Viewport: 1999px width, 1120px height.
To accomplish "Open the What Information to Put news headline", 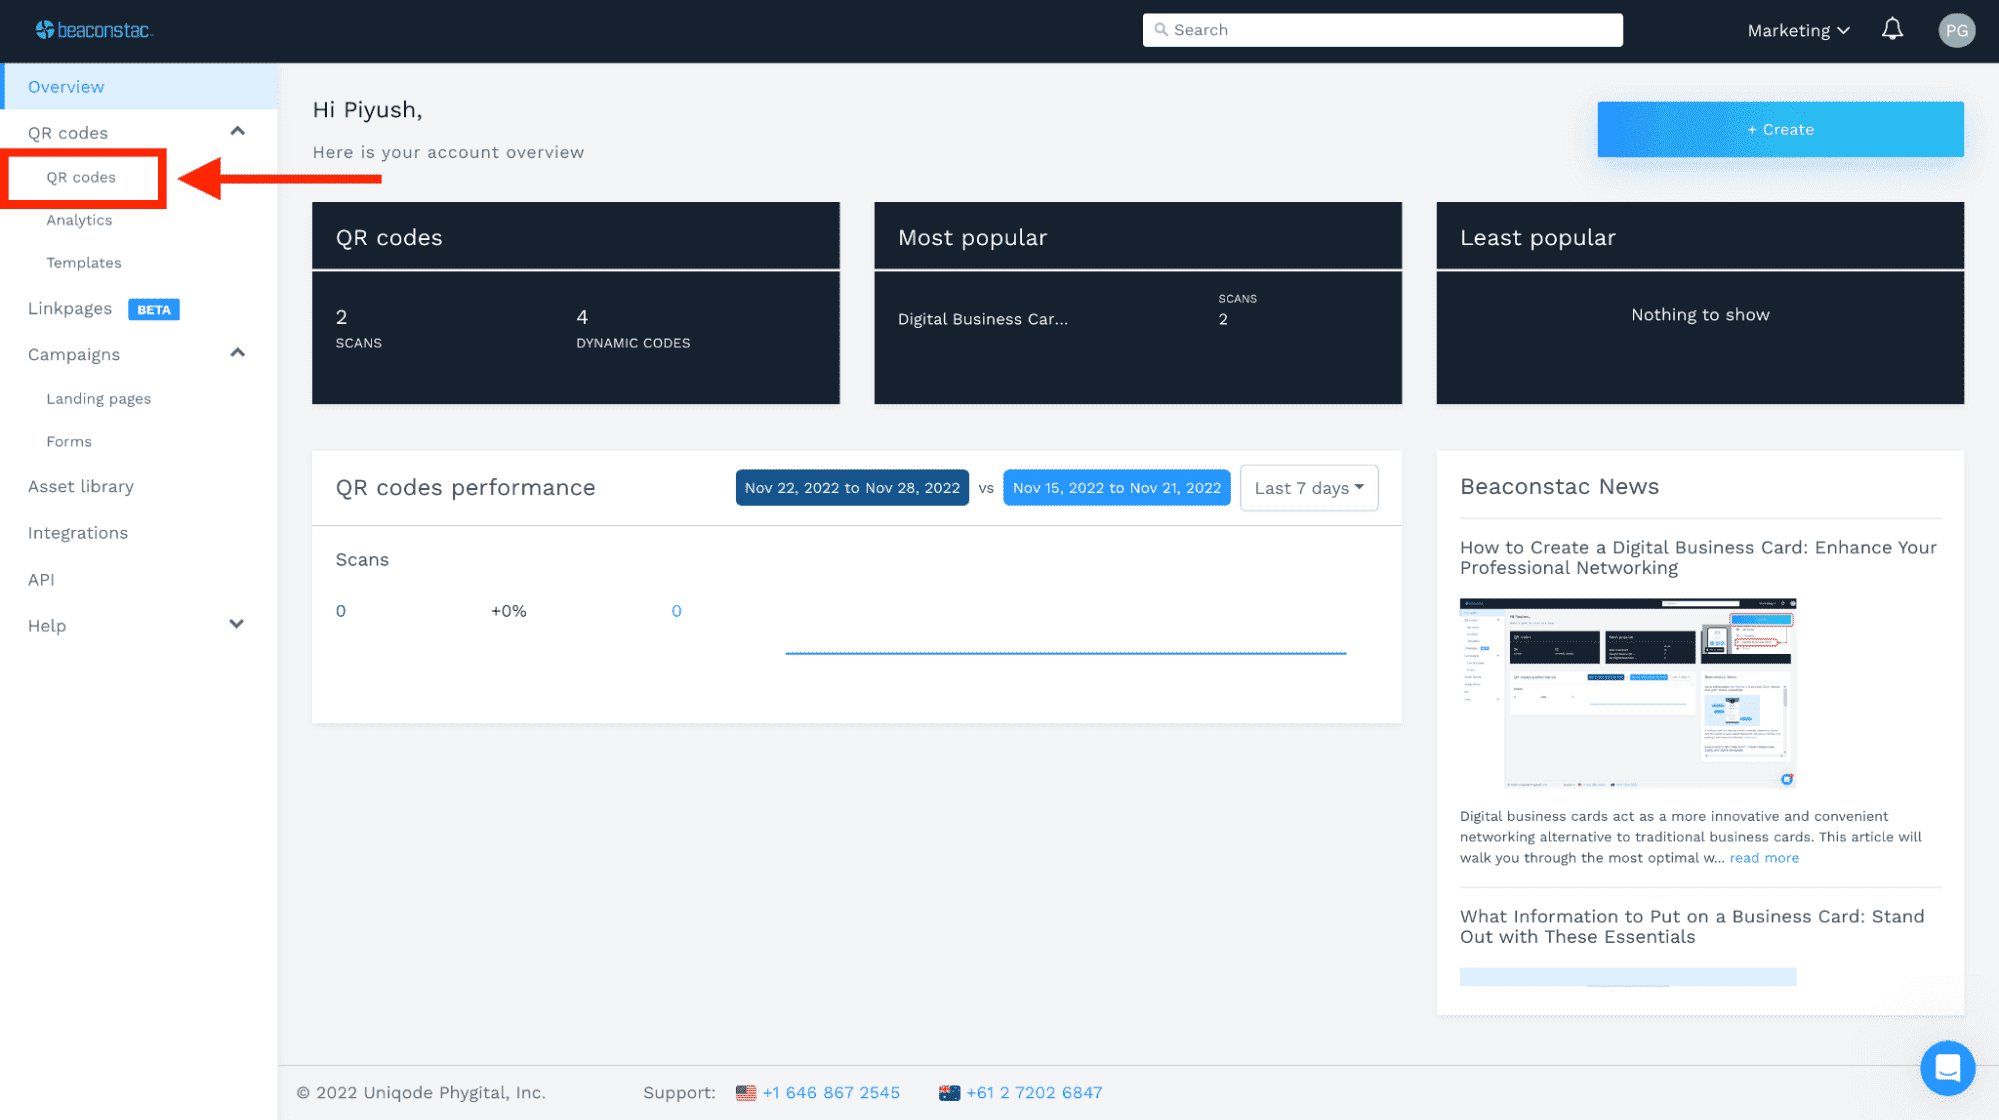I will tap(1692, 927).
